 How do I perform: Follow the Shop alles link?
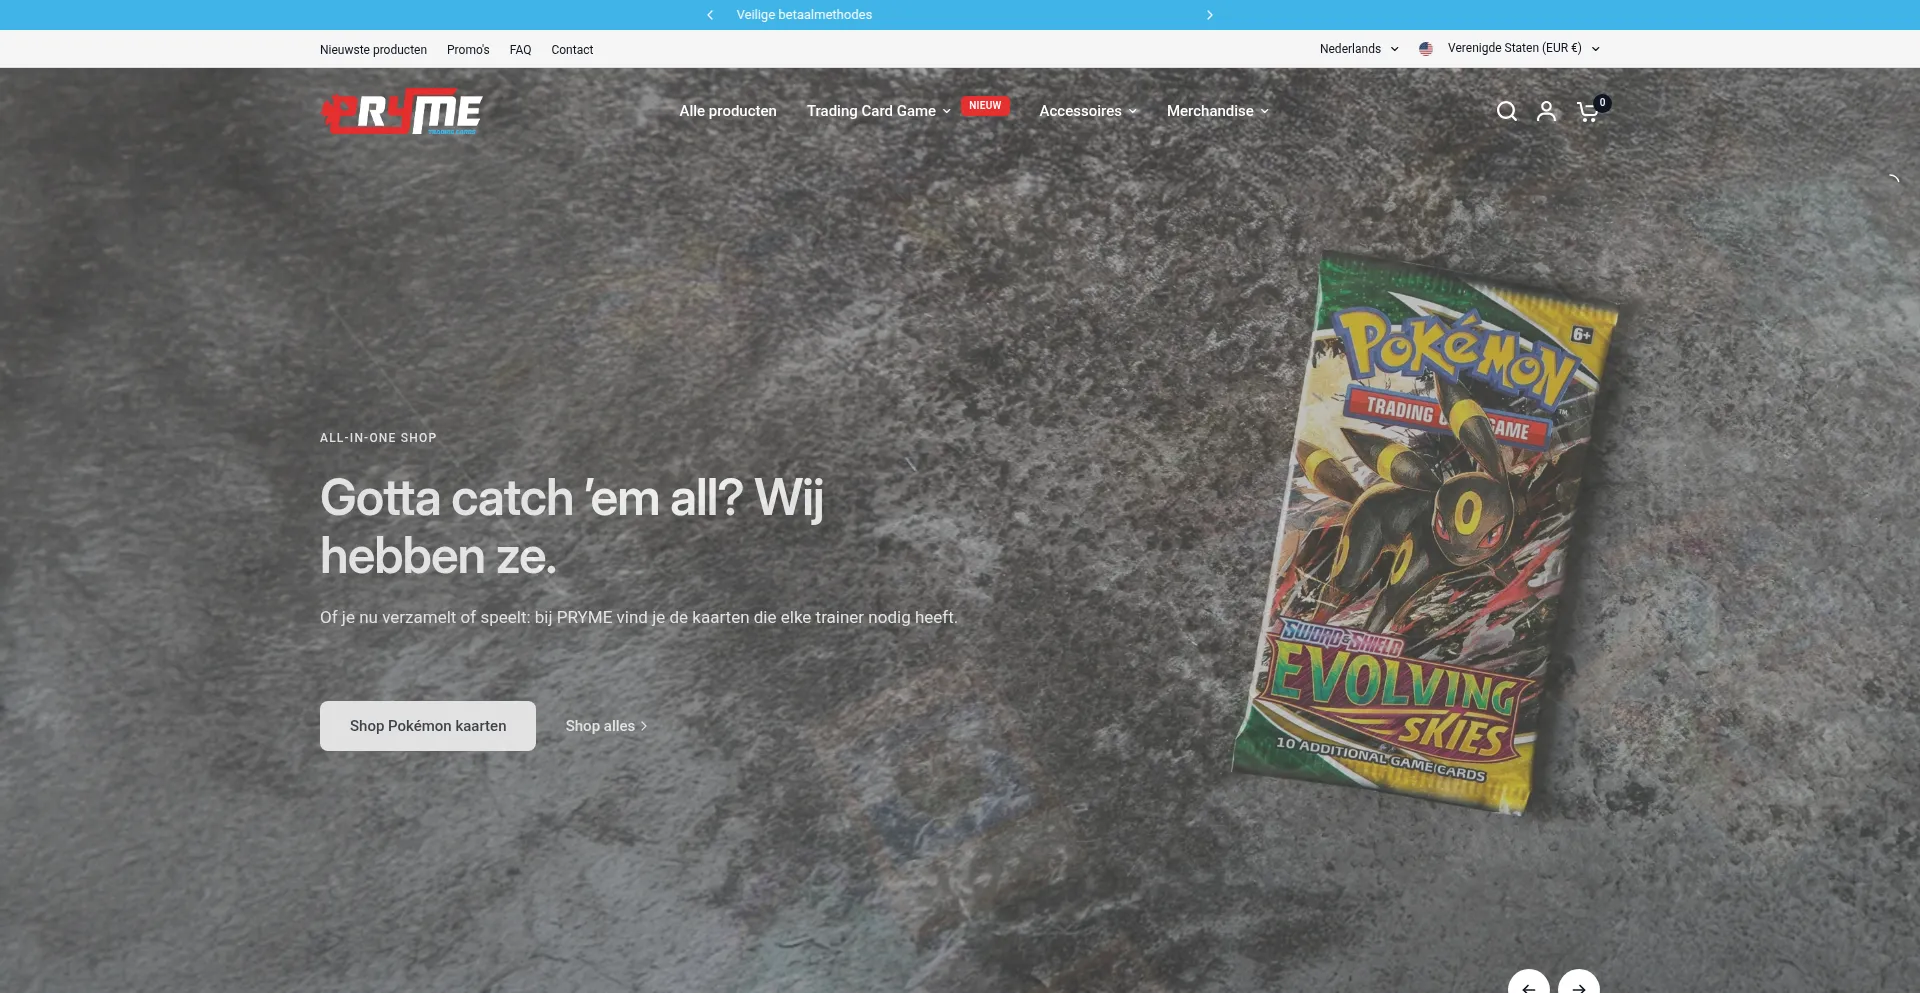[606, 726]
